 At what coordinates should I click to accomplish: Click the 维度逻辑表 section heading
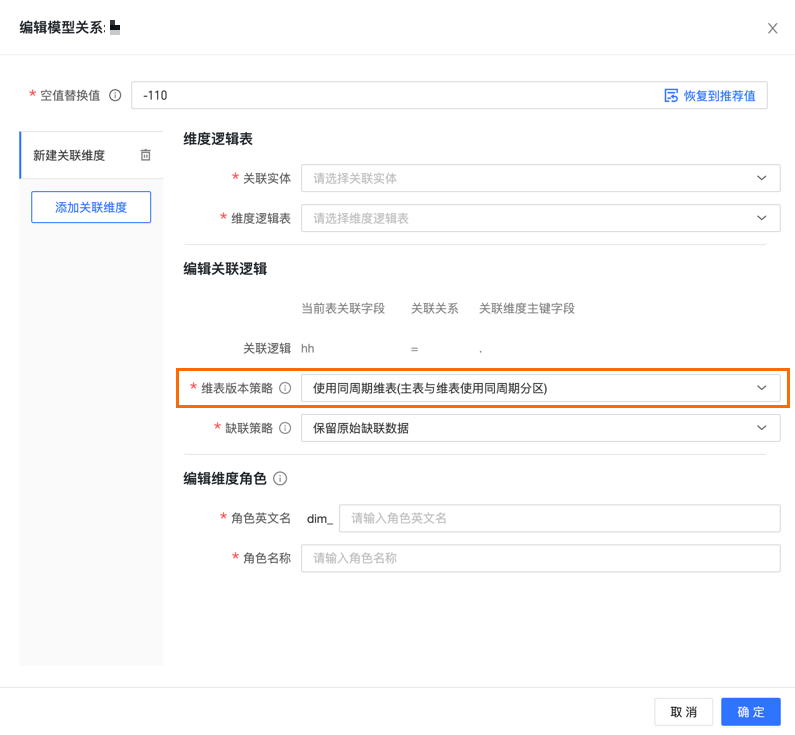click(218, 139)
